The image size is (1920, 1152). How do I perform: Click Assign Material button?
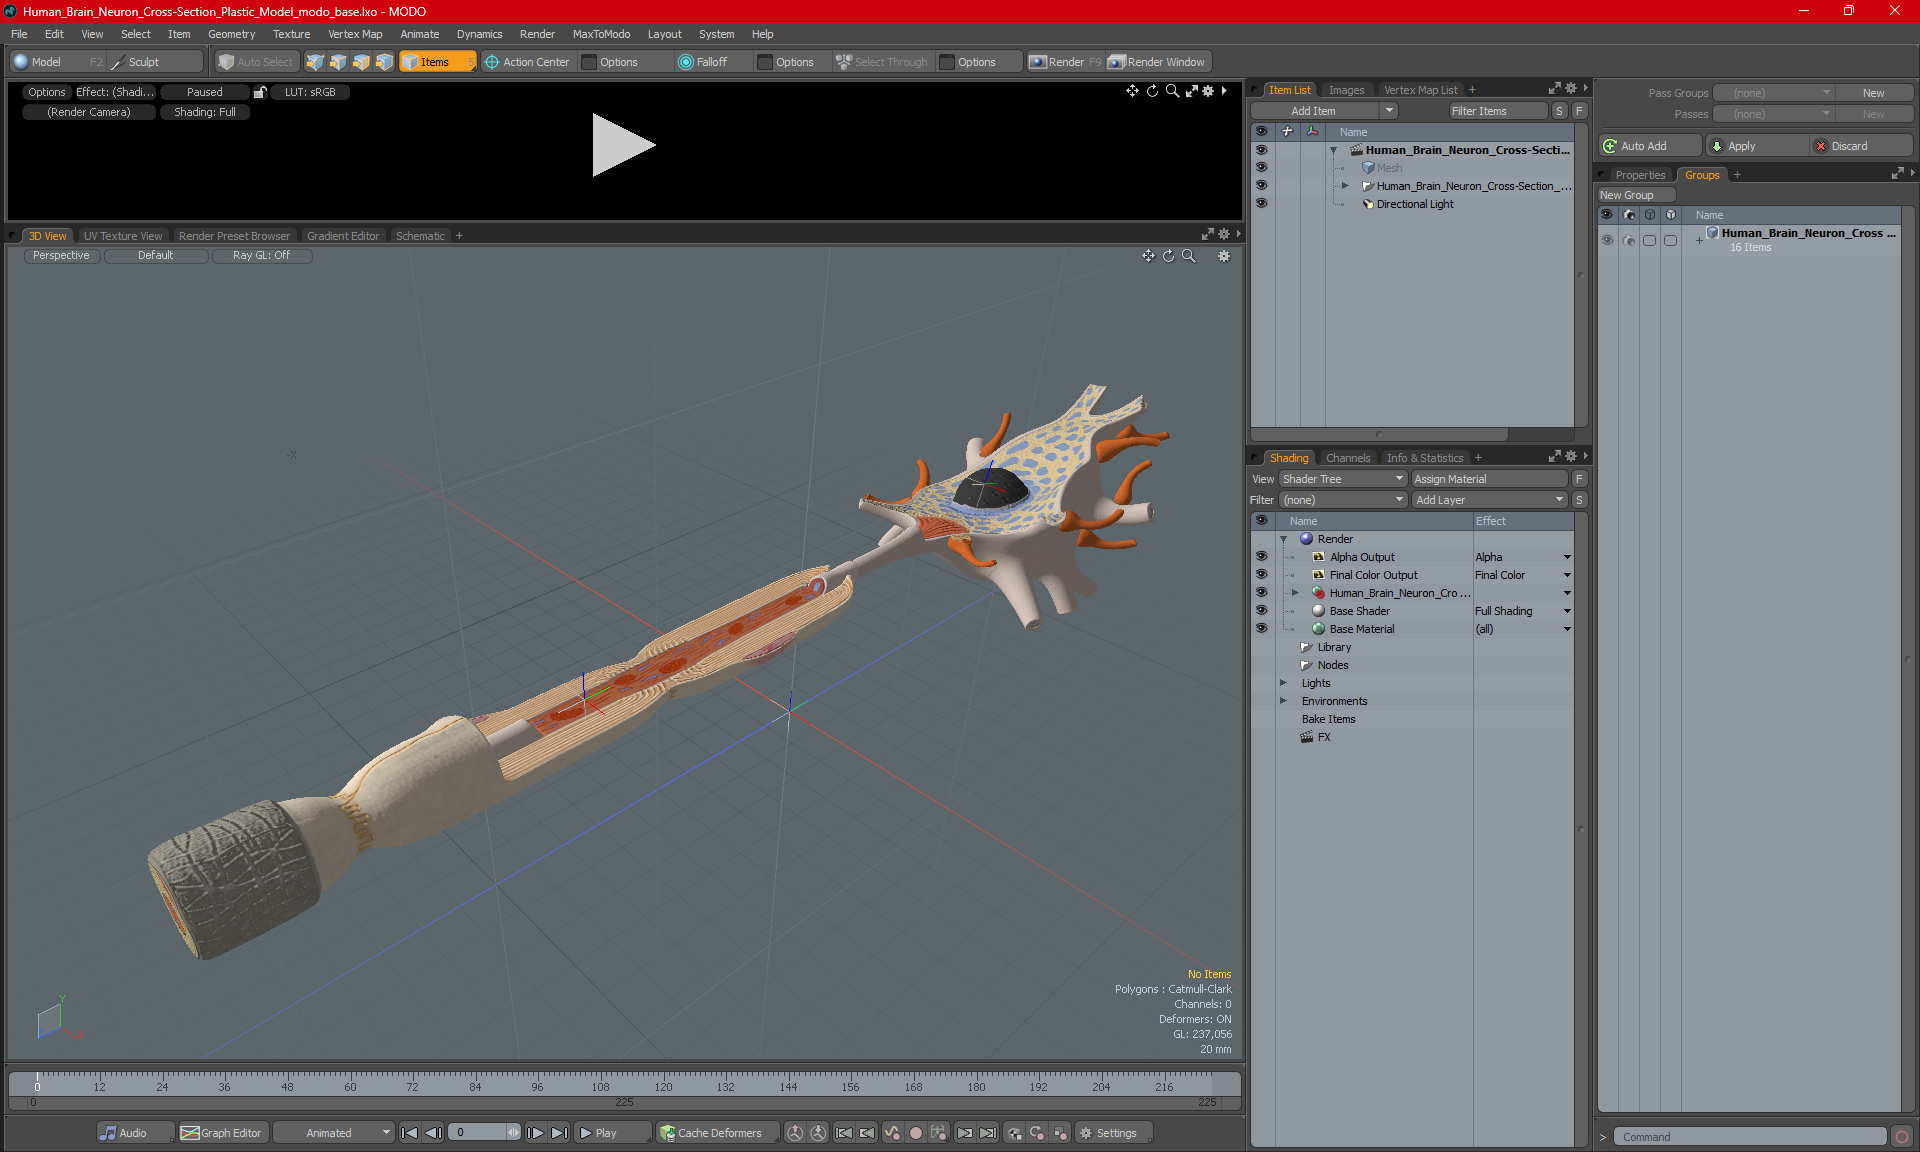(x=1489, y=479)
